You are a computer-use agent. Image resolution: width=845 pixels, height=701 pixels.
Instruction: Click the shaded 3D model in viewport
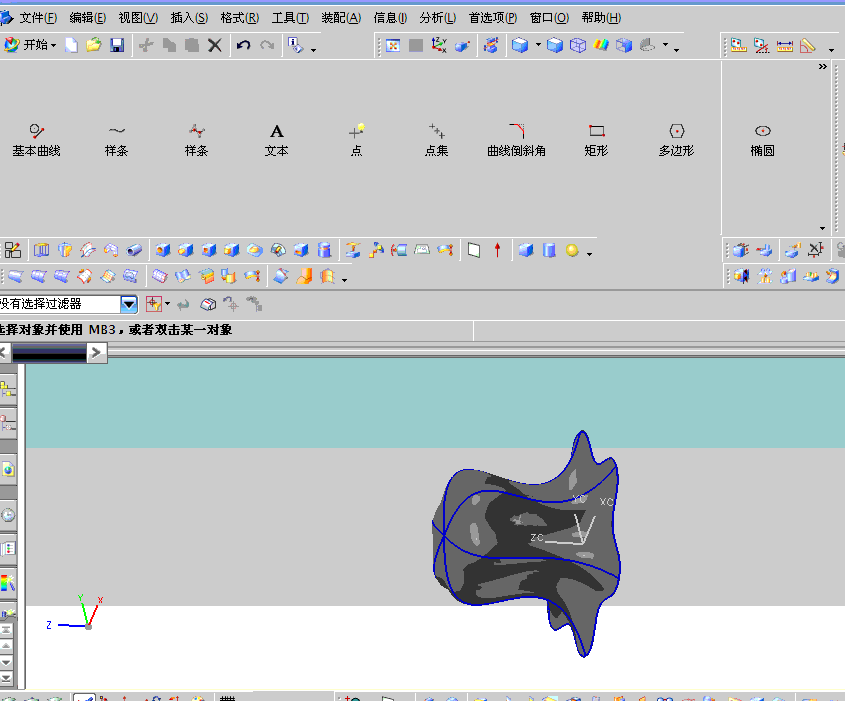(x=527, y=543)
